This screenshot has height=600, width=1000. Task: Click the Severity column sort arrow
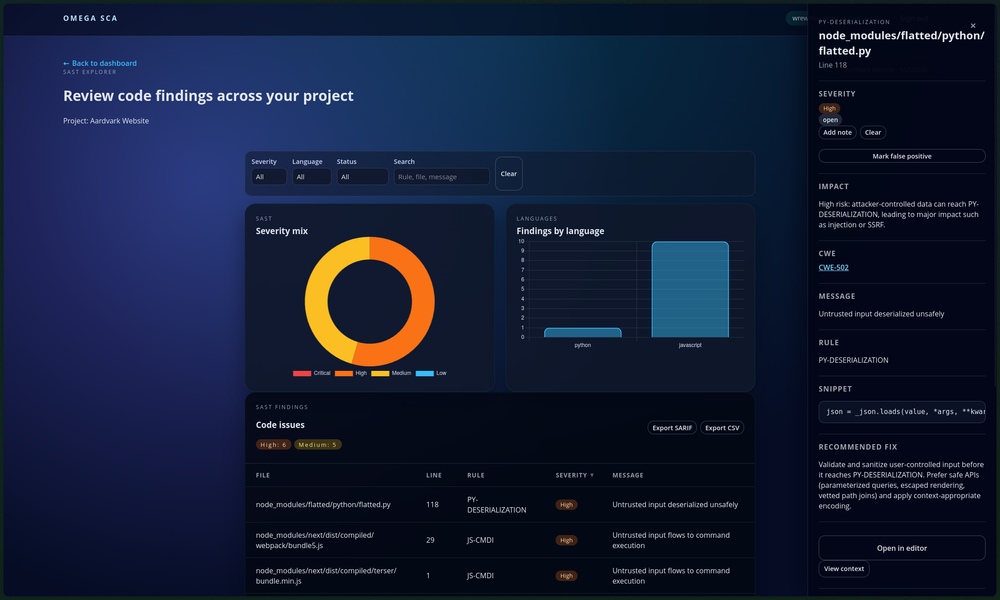[x=591, y=475]
